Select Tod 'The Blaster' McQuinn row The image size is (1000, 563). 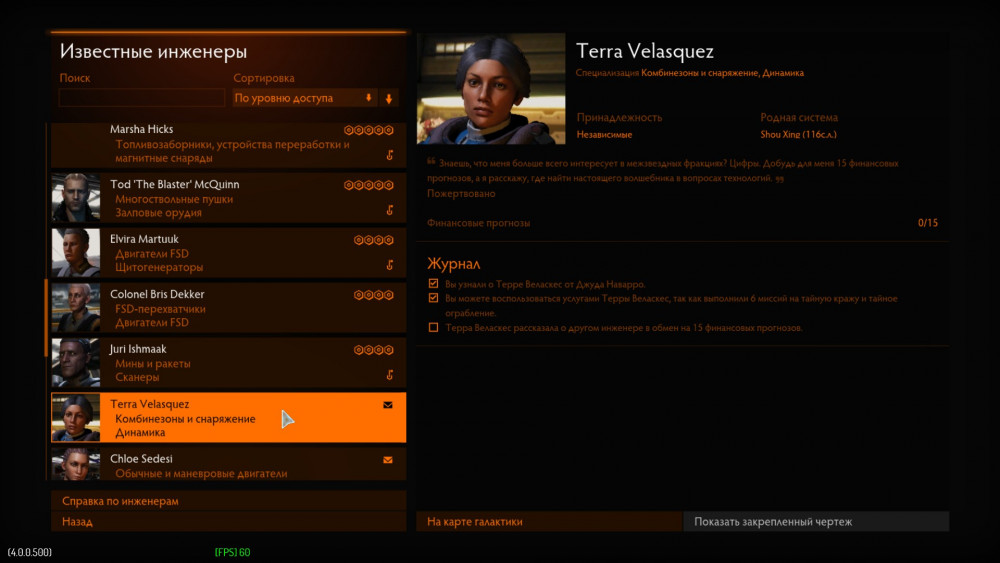pyautogui.click(x=228, y=198)
